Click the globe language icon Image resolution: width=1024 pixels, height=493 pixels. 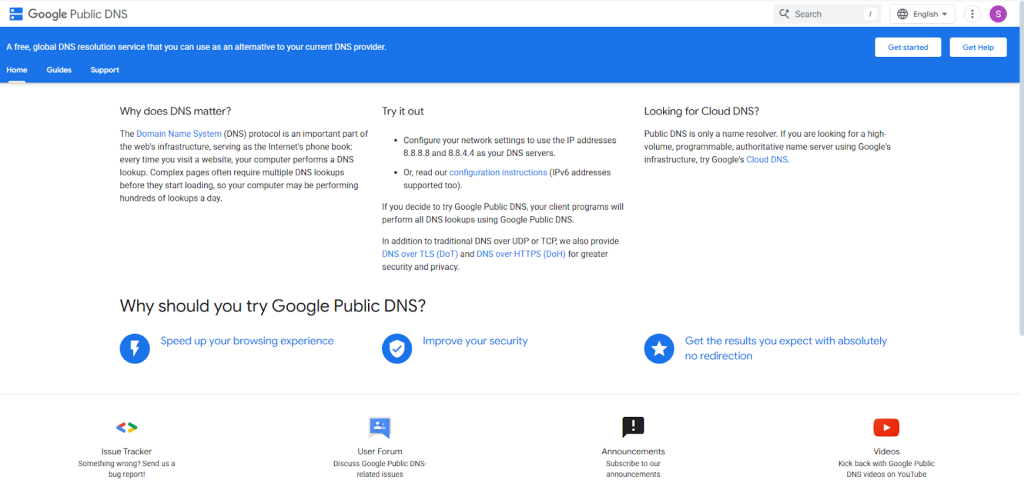(903, 14)
